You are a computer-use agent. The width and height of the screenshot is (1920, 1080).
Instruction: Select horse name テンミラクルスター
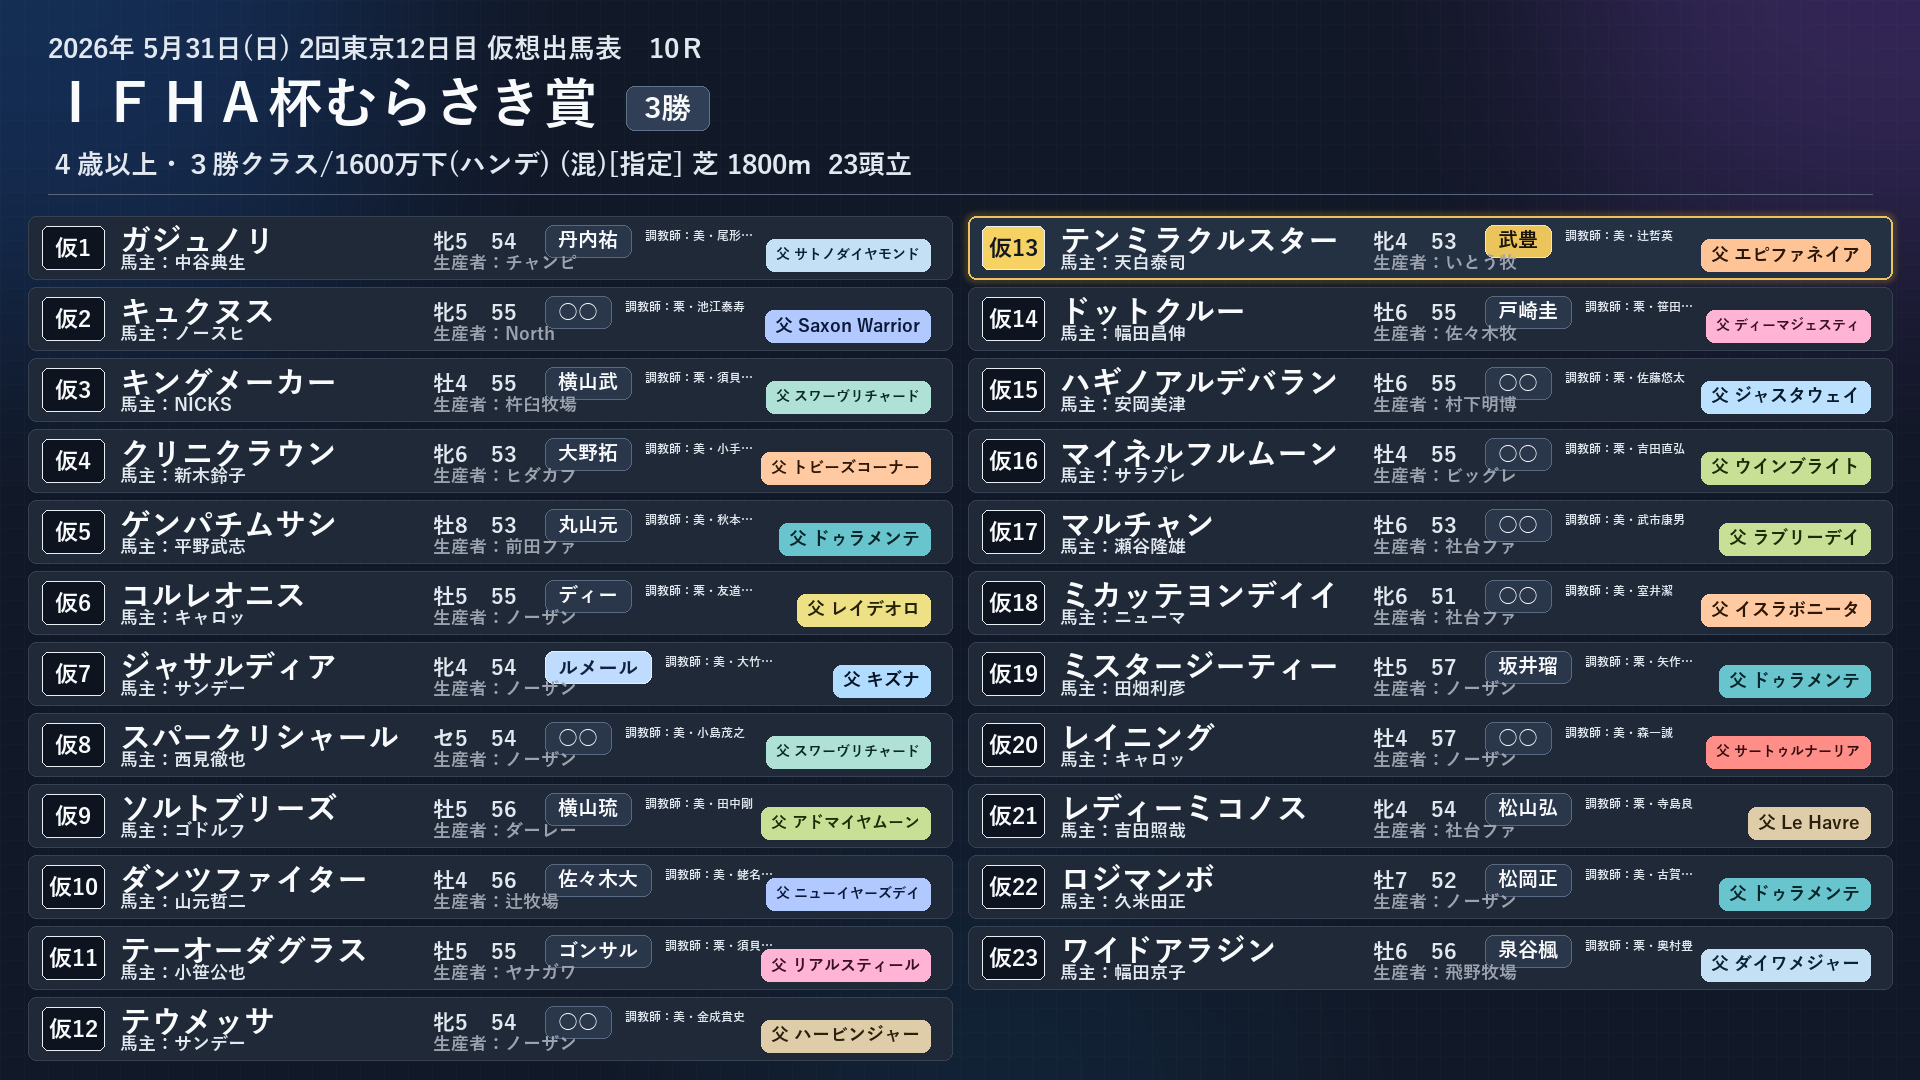click(1199, 240)
